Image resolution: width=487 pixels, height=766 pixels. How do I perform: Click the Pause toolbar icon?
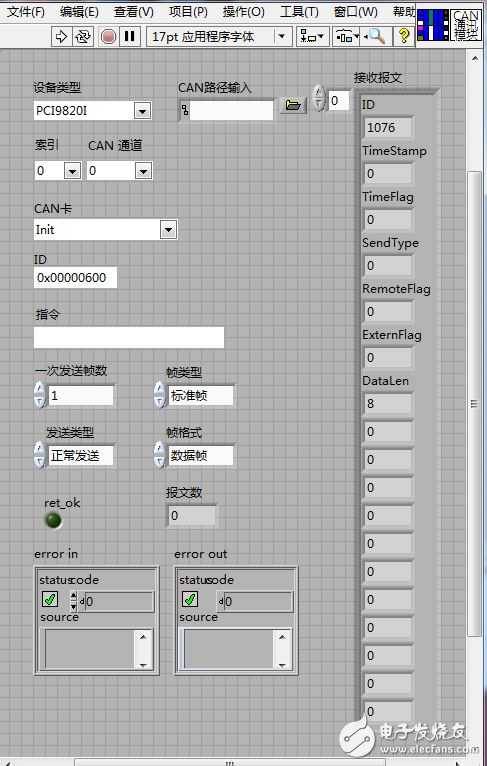[129, 36]
